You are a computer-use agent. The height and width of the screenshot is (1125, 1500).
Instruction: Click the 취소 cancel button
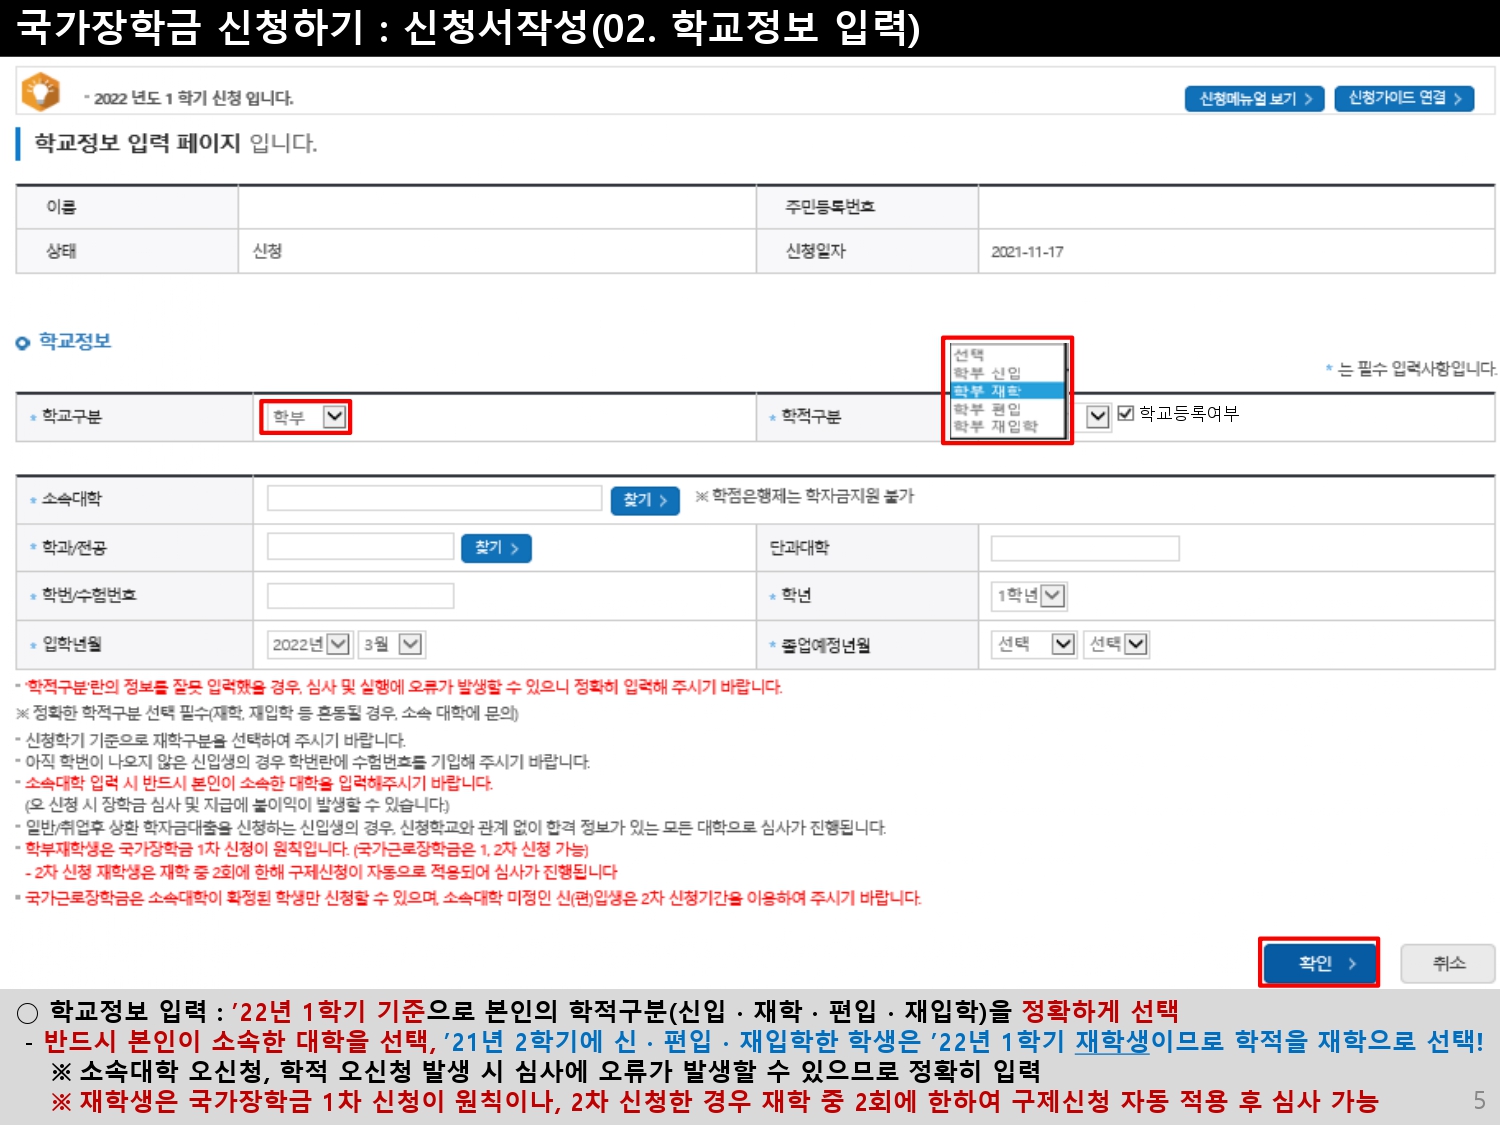click(x=1448, y=963)
